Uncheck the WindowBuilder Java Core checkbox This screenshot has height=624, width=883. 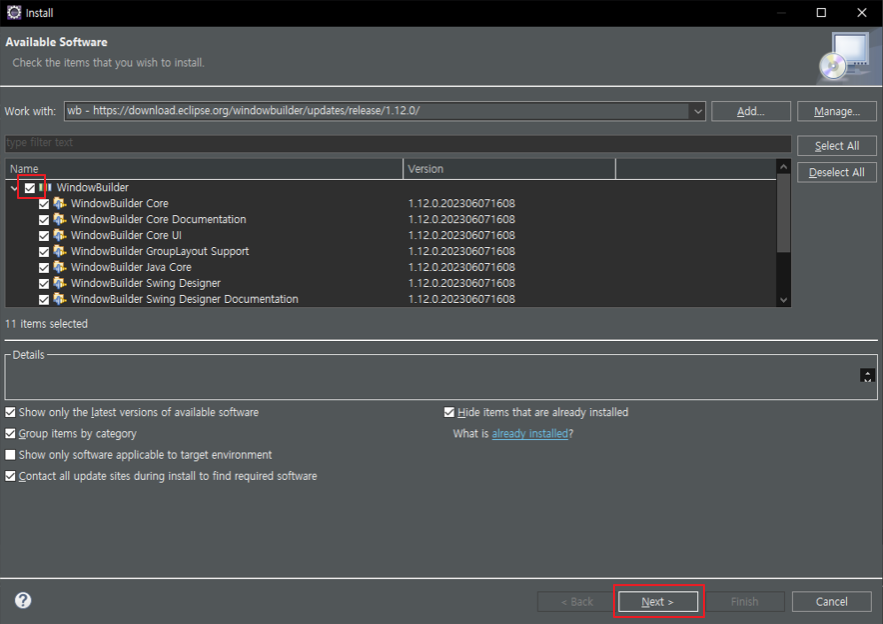(44, 268)
